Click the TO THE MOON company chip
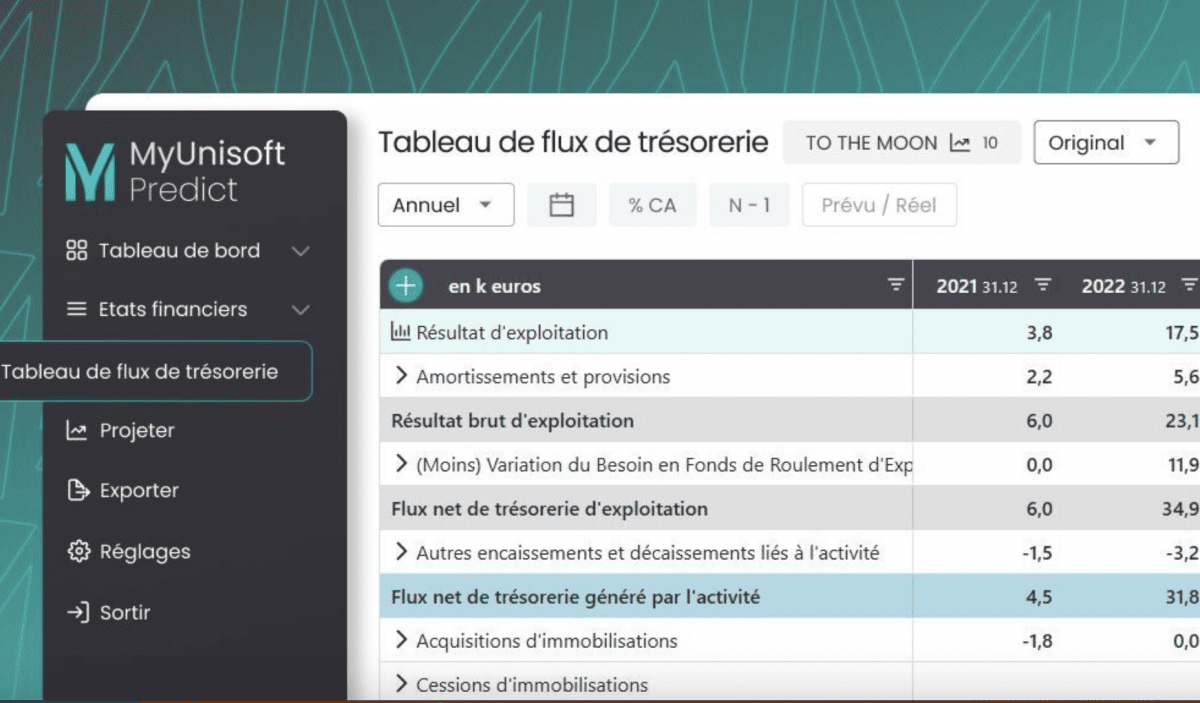Image resolution: width=1200 pixels, height=703 pixels. tap(900, 143)
